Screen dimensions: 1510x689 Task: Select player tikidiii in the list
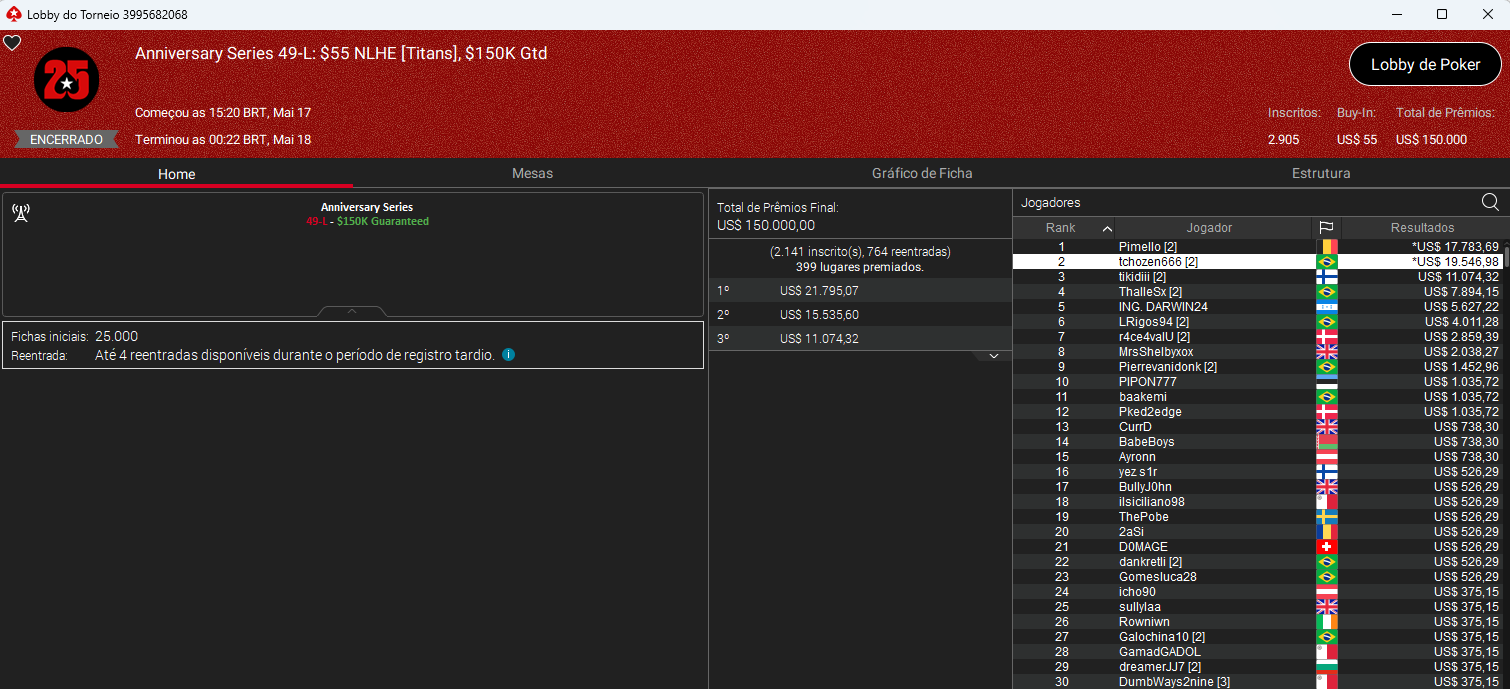pyautogui.click(x=1258, y=277)
